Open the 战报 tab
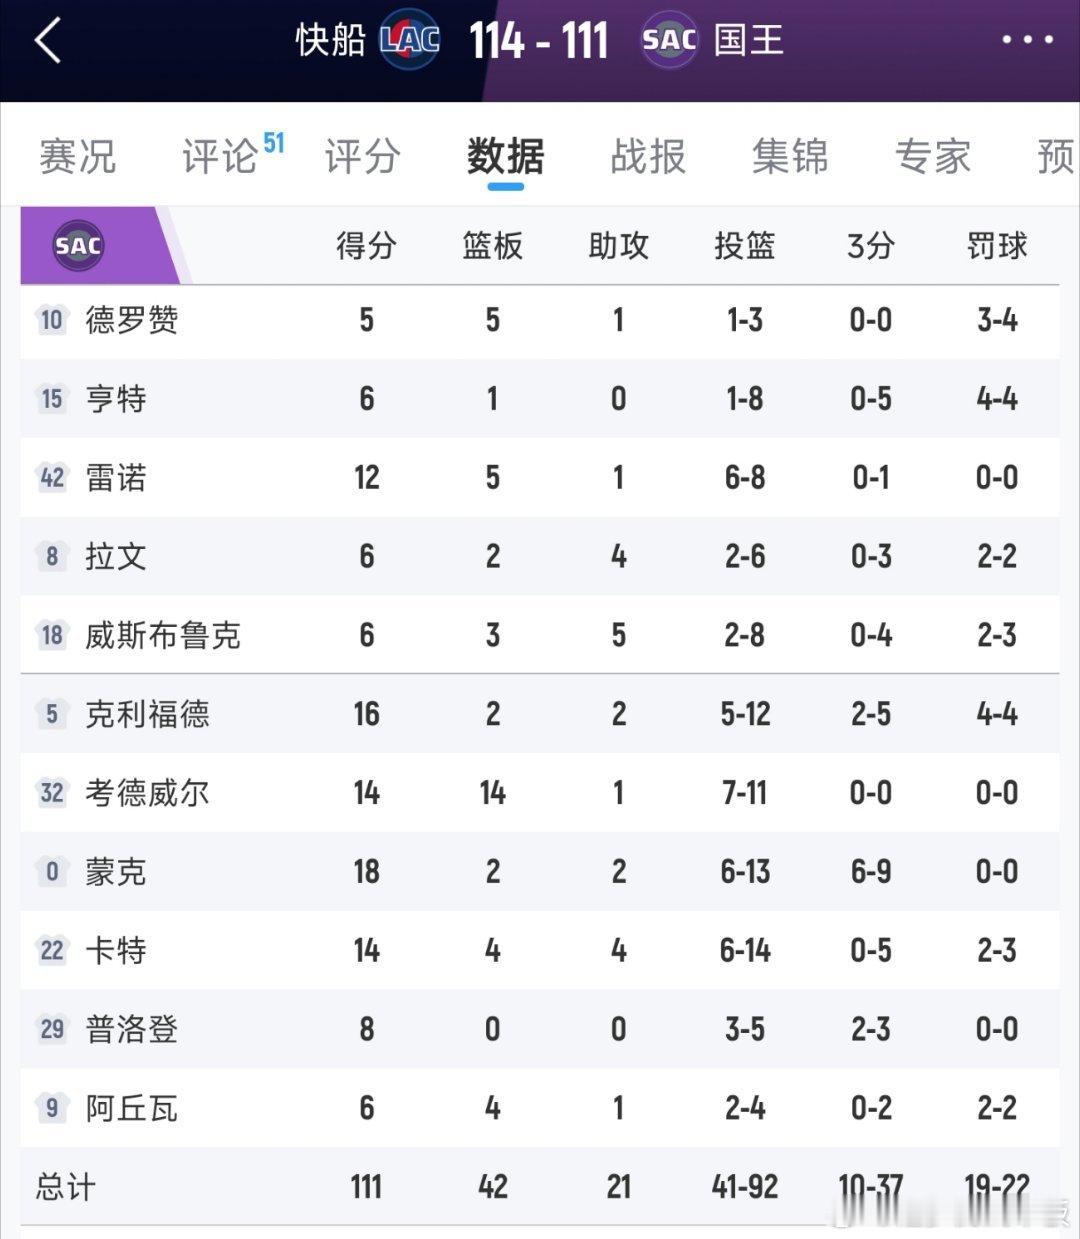 (x=648, y=157)
